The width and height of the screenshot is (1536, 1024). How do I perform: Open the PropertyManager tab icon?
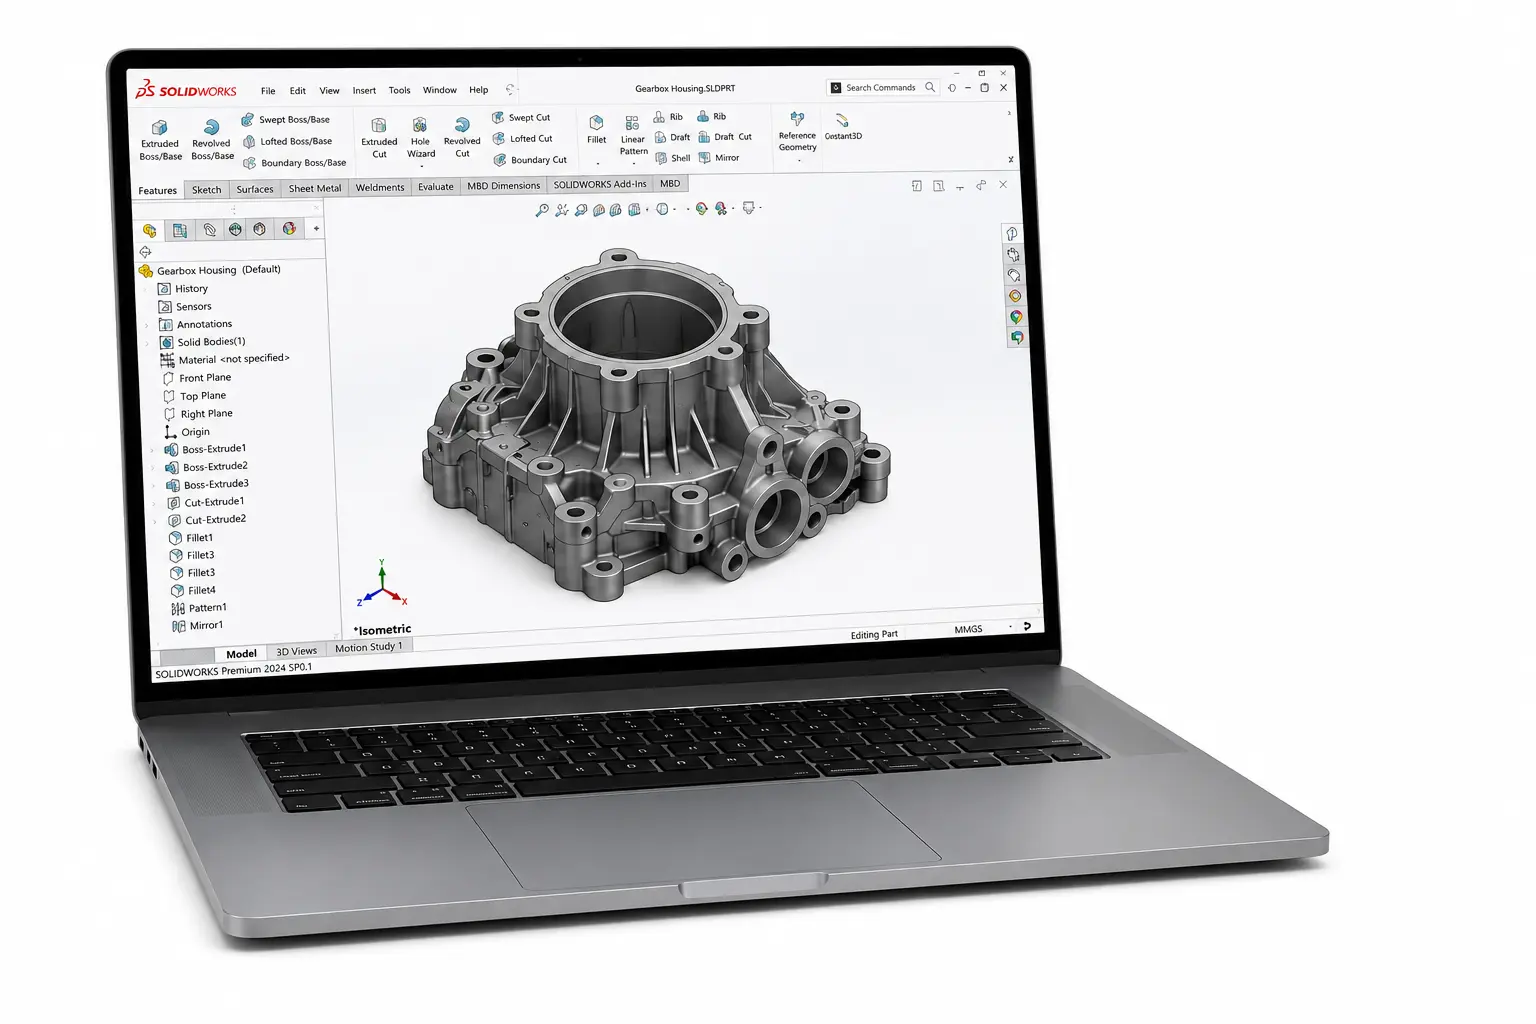pyautogui.click(x=179, y=230)
